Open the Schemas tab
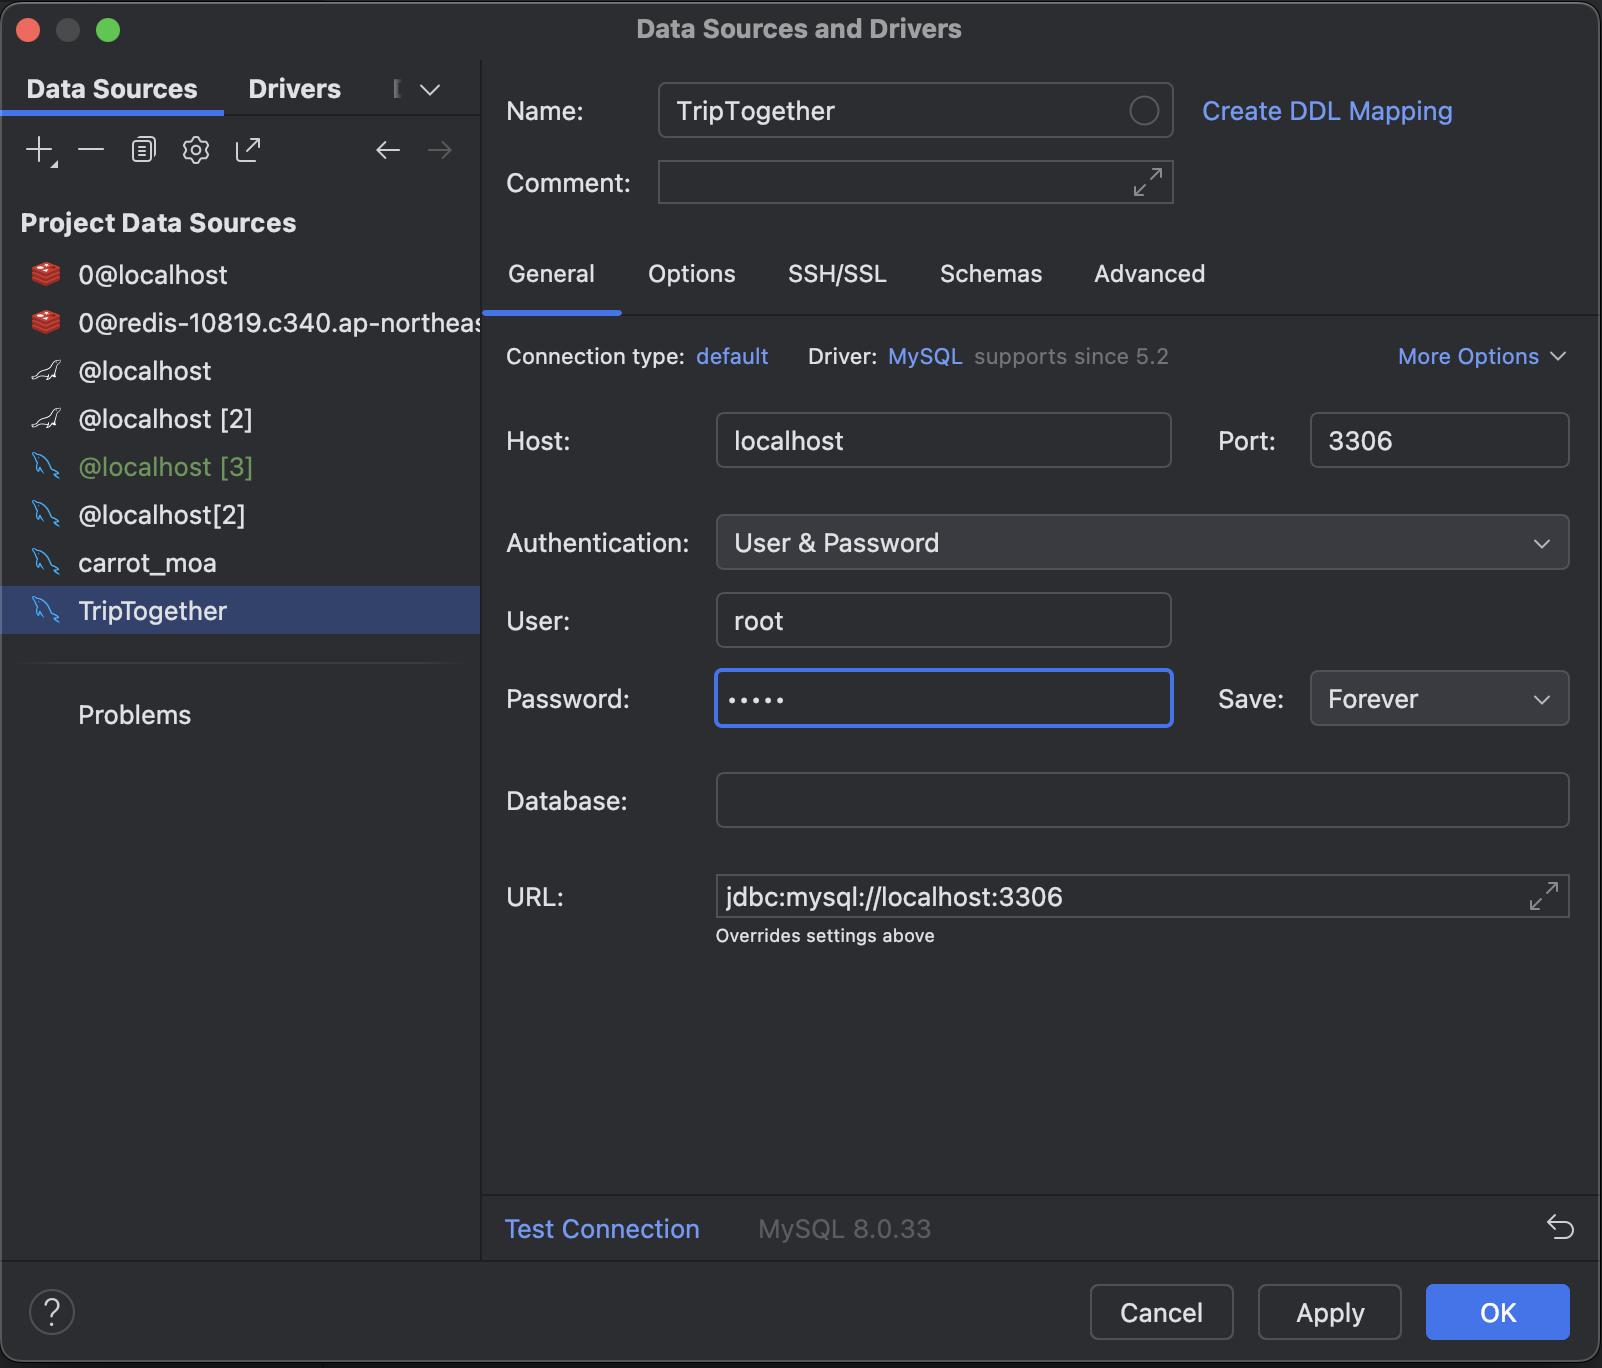 (990, 274)
